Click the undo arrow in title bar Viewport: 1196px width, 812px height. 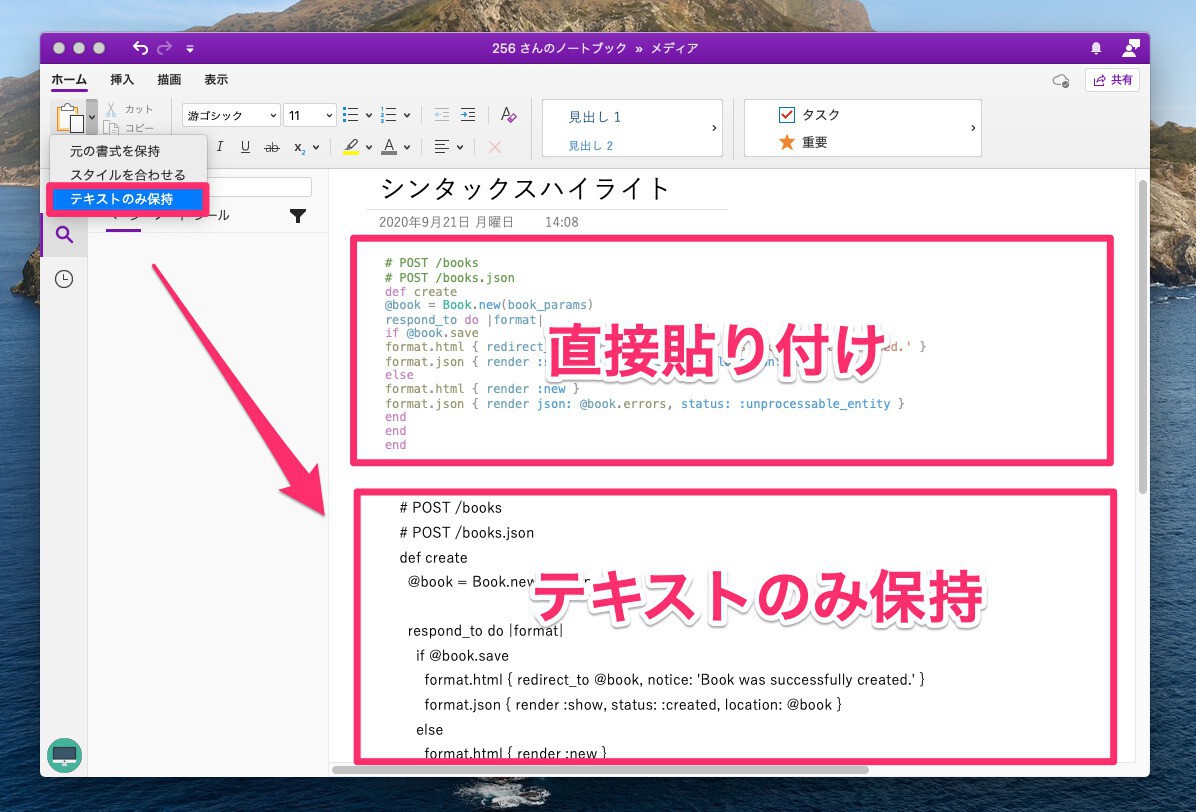140,48
